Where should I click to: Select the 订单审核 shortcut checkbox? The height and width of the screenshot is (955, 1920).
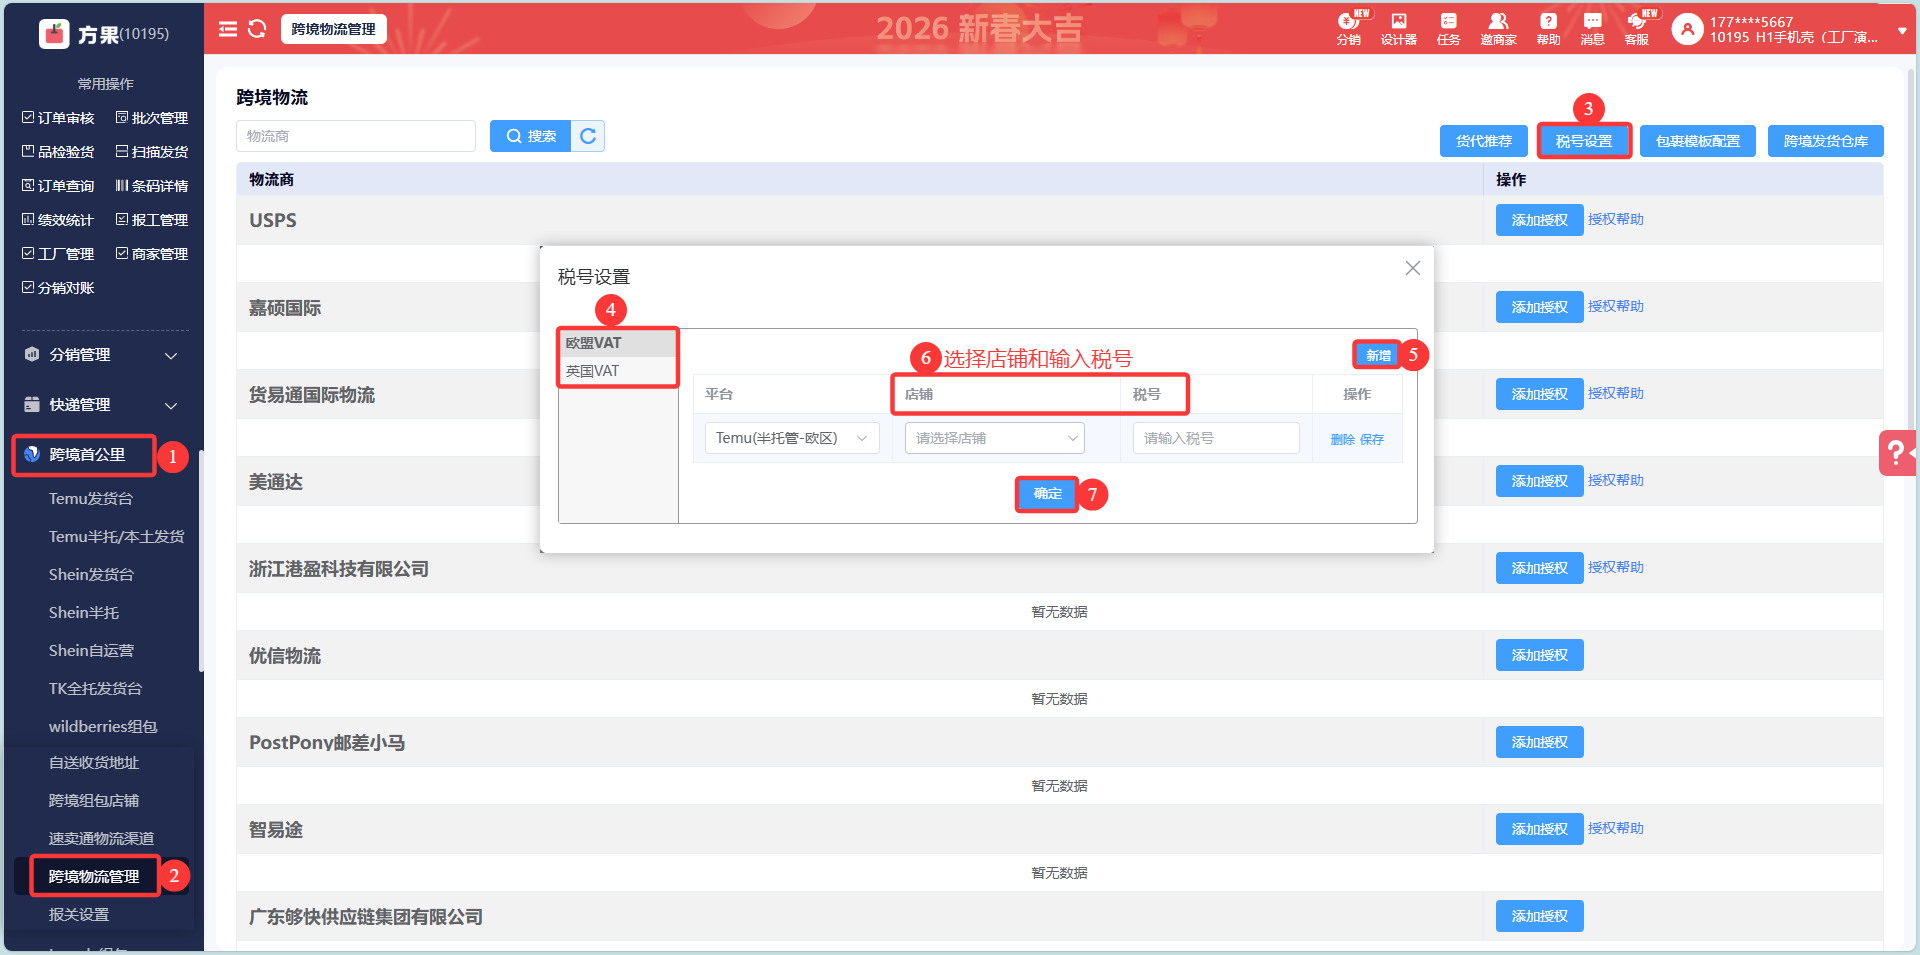pos(28,118)
